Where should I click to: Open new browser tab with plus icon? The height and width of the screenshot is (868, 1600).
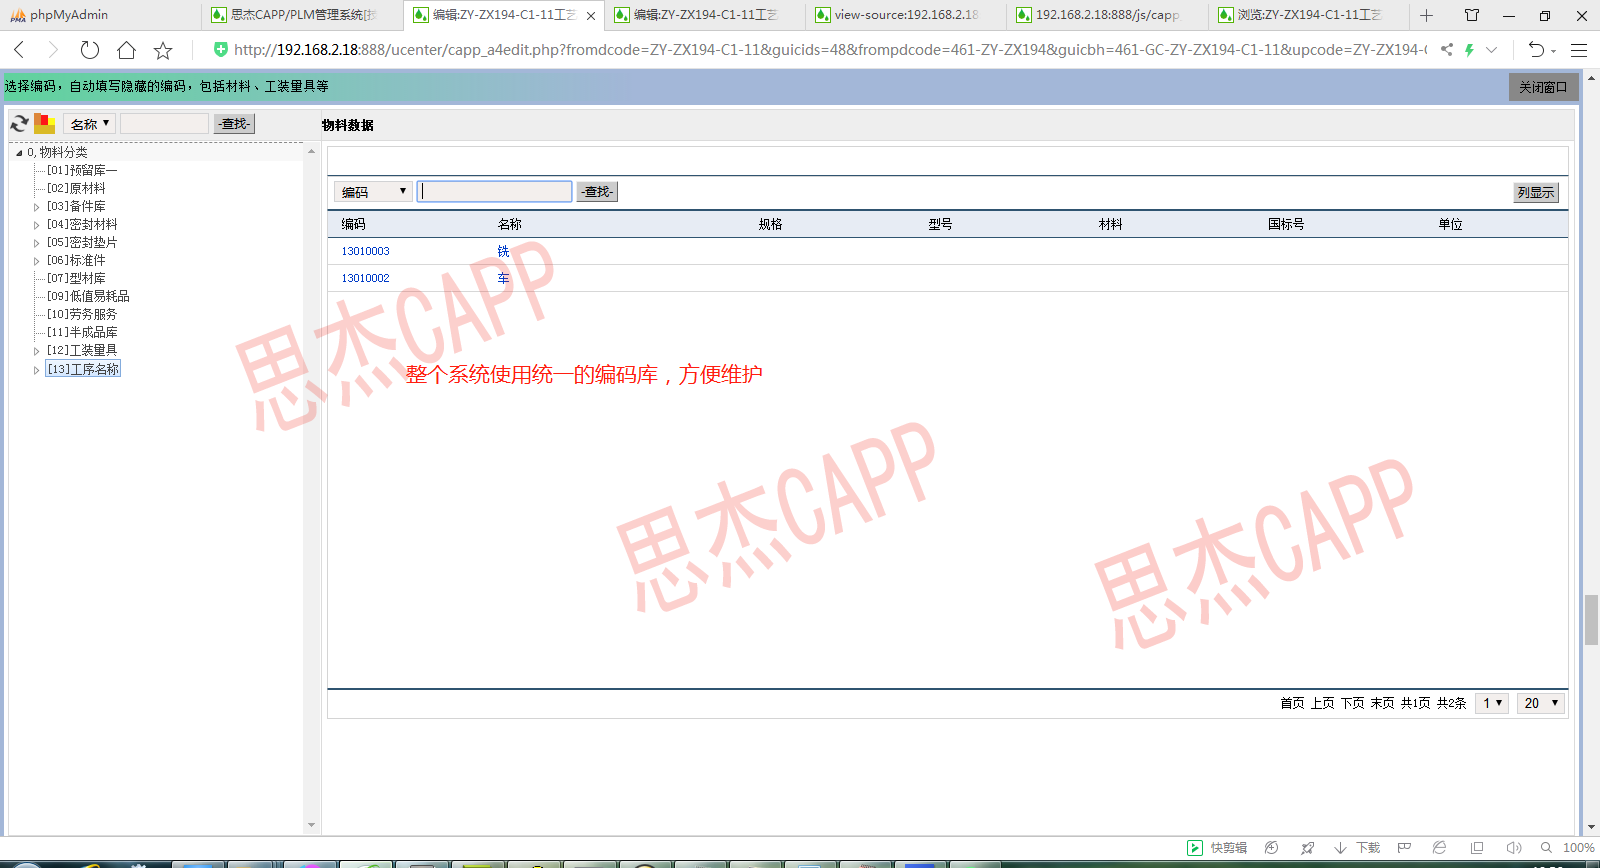[x=1426, y=15]
